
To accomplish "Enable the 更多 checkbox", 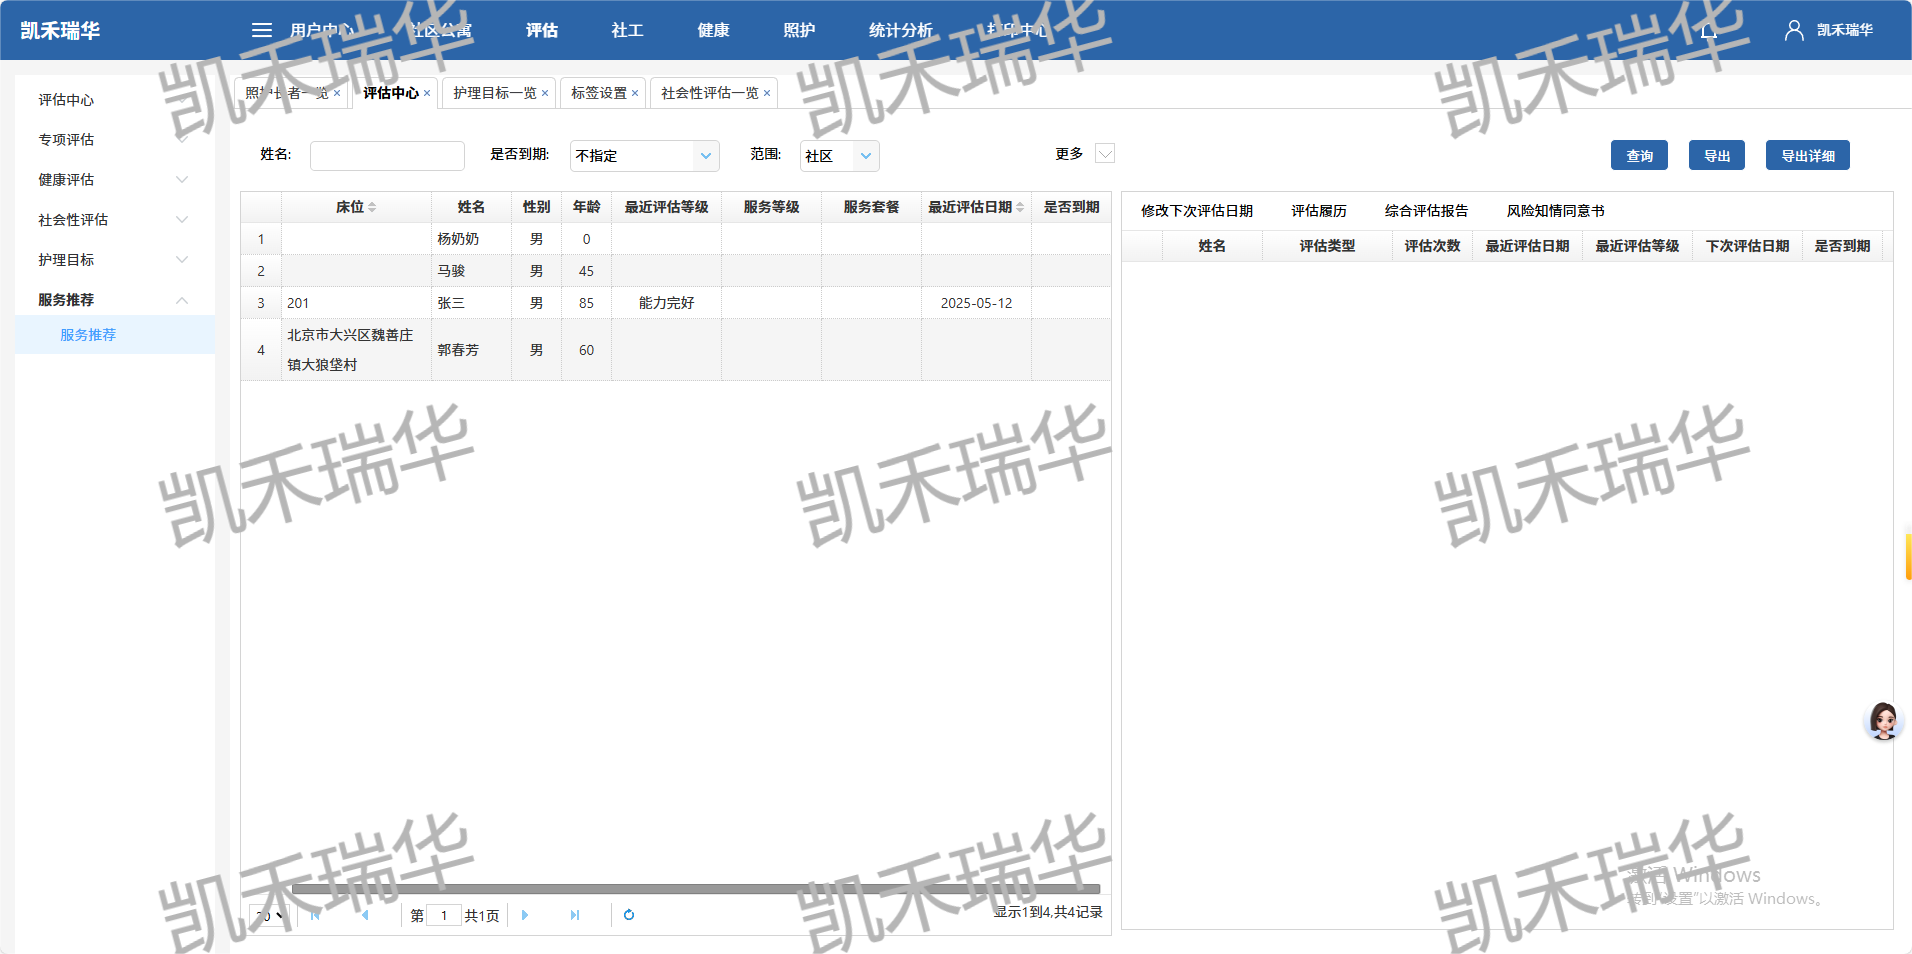I will coord(1104,154).
